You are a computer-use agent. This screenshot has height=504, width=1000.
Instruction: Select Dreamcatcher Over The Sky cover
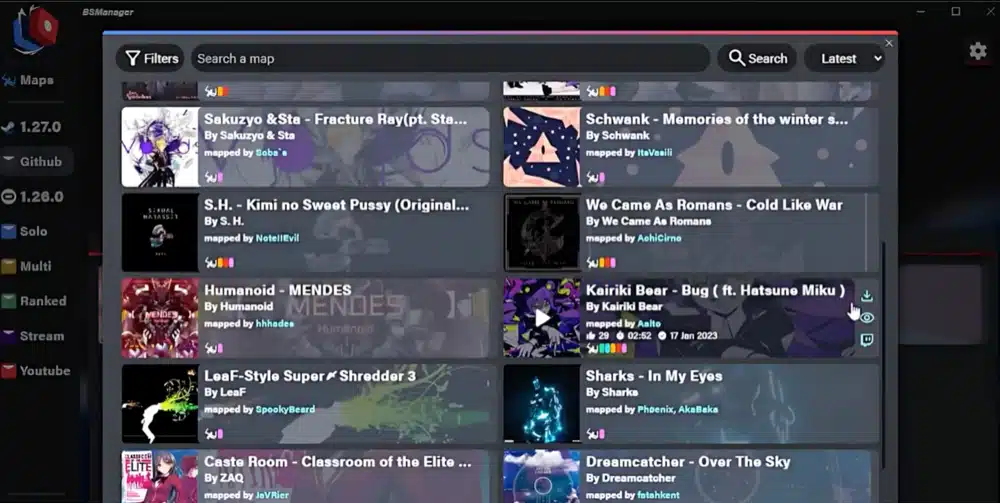541,476
